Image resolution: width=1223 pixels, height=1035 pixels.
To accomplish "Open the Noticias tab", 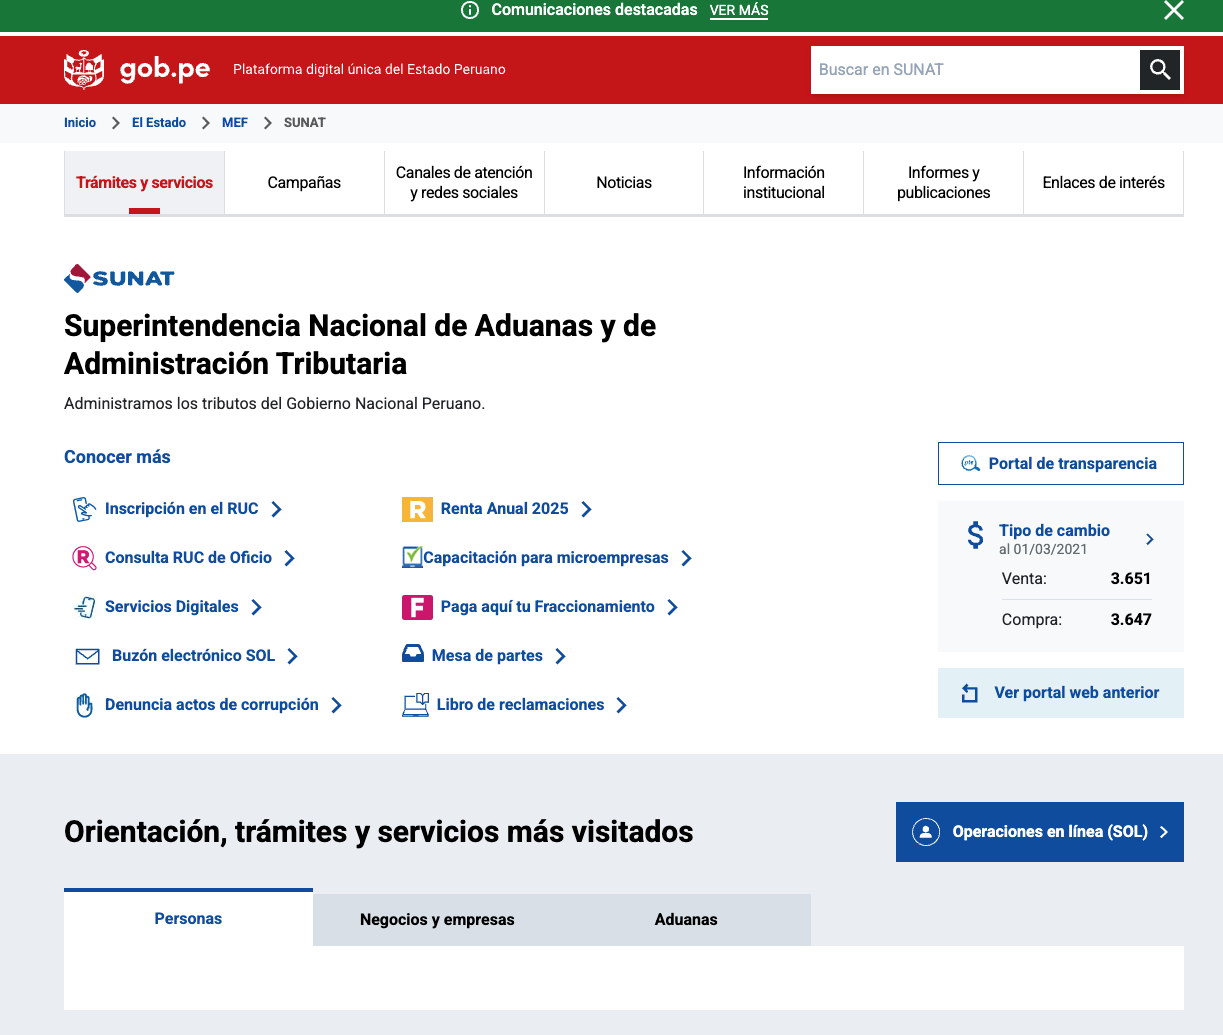I will pyautogui.click(x=624, y=183).
